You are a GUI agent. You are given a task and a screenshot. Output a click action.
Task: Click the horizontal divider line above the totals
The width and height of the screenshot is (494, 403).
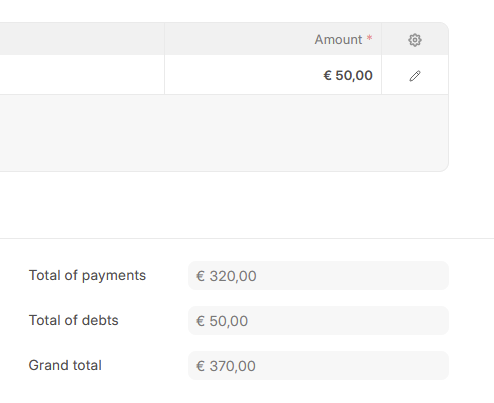247,238
